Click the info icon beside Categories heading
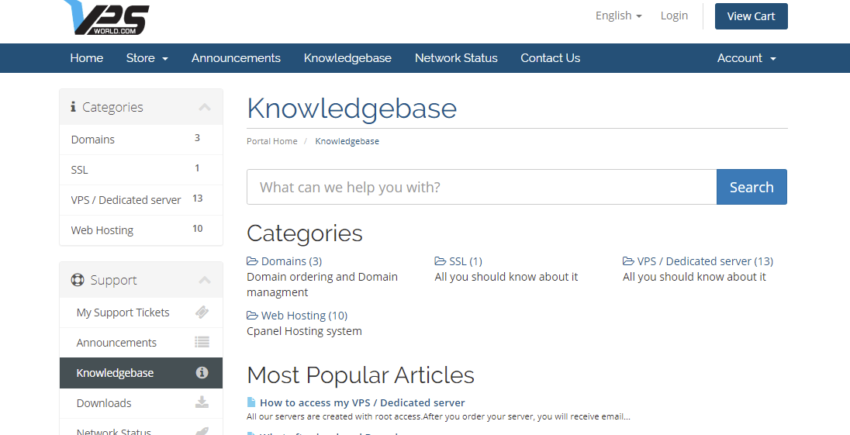The height and width of the screenshot is (435, 850). [73, 107]
